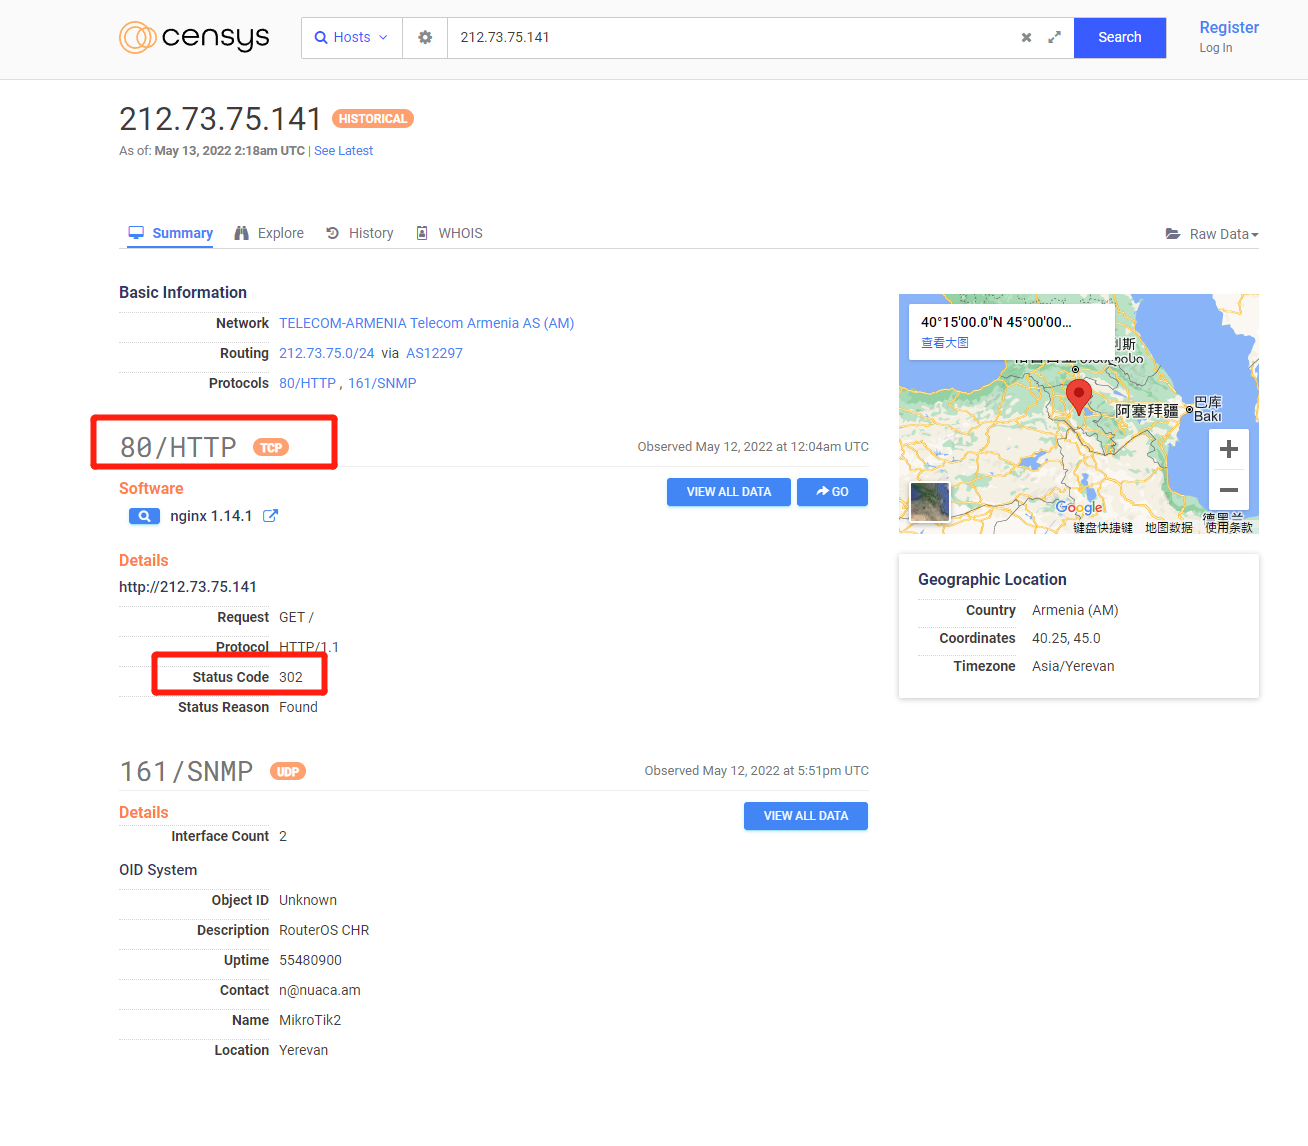Click the GO button for HTTP service
The image size is (1308, 1146).
(x=832, y=492)
